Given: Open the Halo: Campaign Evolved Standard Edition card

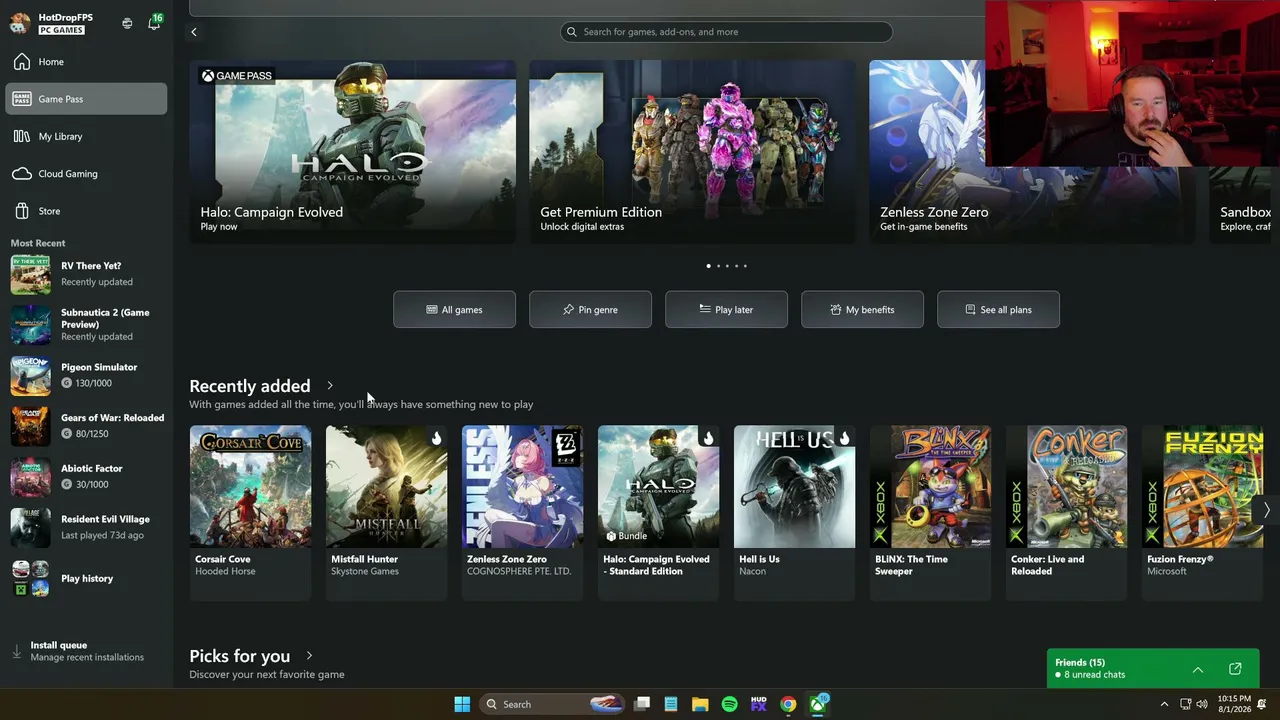Looking at the screenshot, I should (658, 512).
